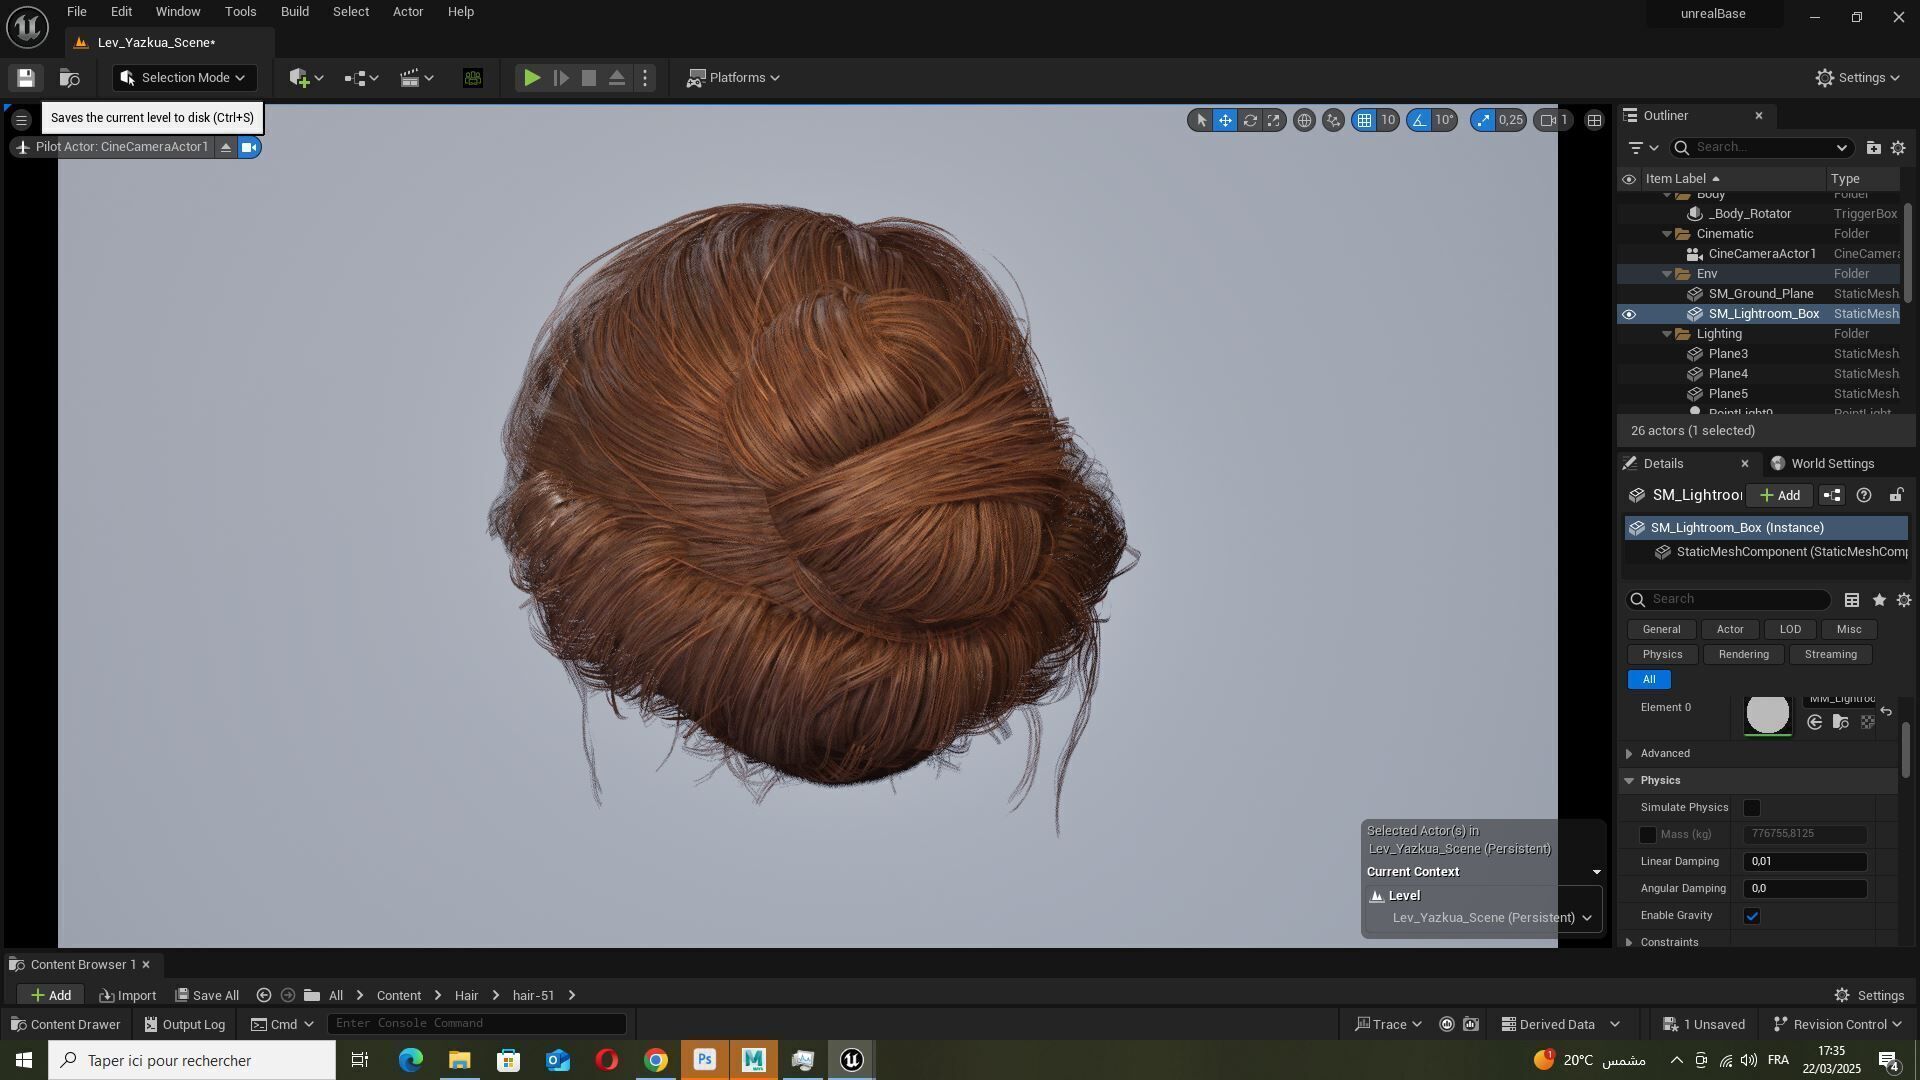Viewport: 1920px width, 1080px height.
Task: Open the Add content quick menu
Action: click(305, 78)
